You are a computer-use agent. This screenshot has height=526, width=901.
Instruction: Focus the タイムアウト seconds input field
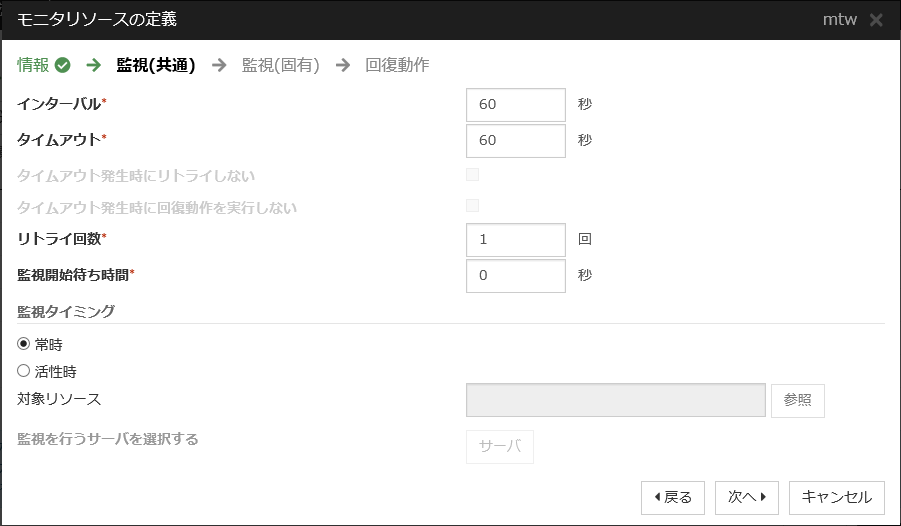516,140
